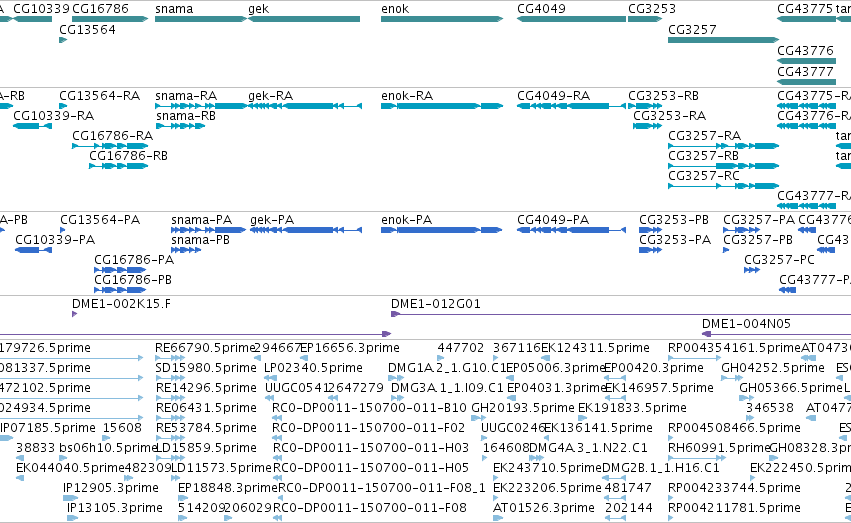Select the CG3257 gene bar
The height and width of the screenshot is (523, 851).
(723, 40)
